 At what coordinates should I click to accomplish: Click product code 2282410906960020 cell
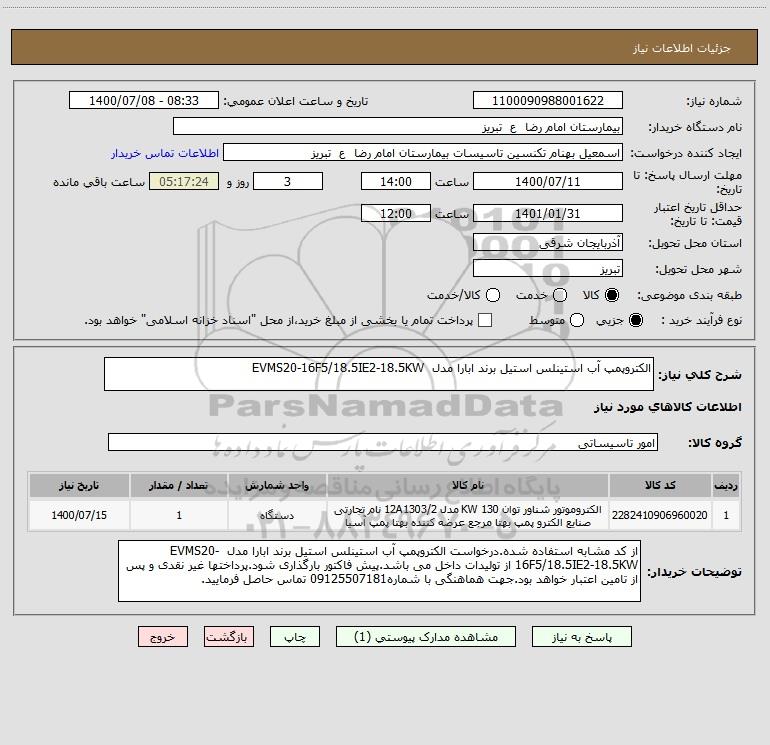pyautogui.click(x=660, y=515)
